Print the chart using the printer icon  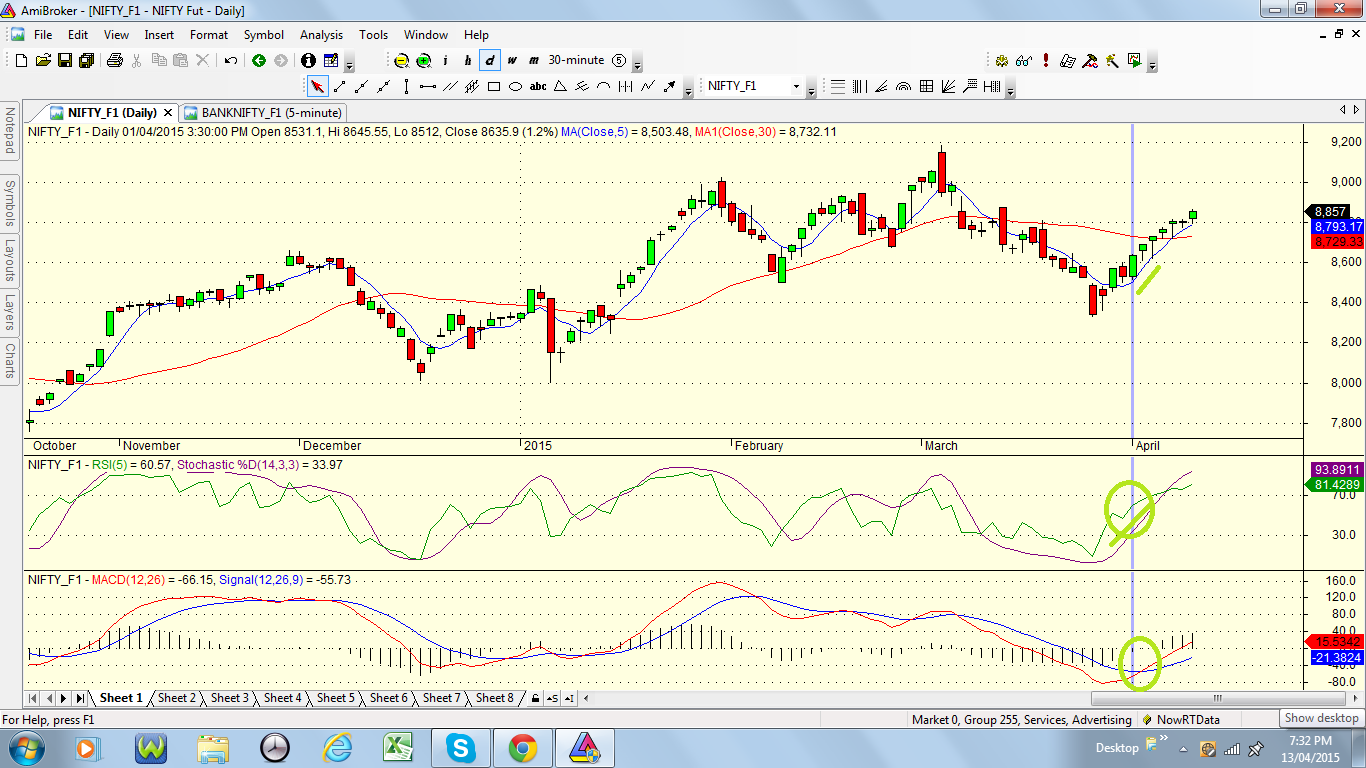[x=114, y=60]
